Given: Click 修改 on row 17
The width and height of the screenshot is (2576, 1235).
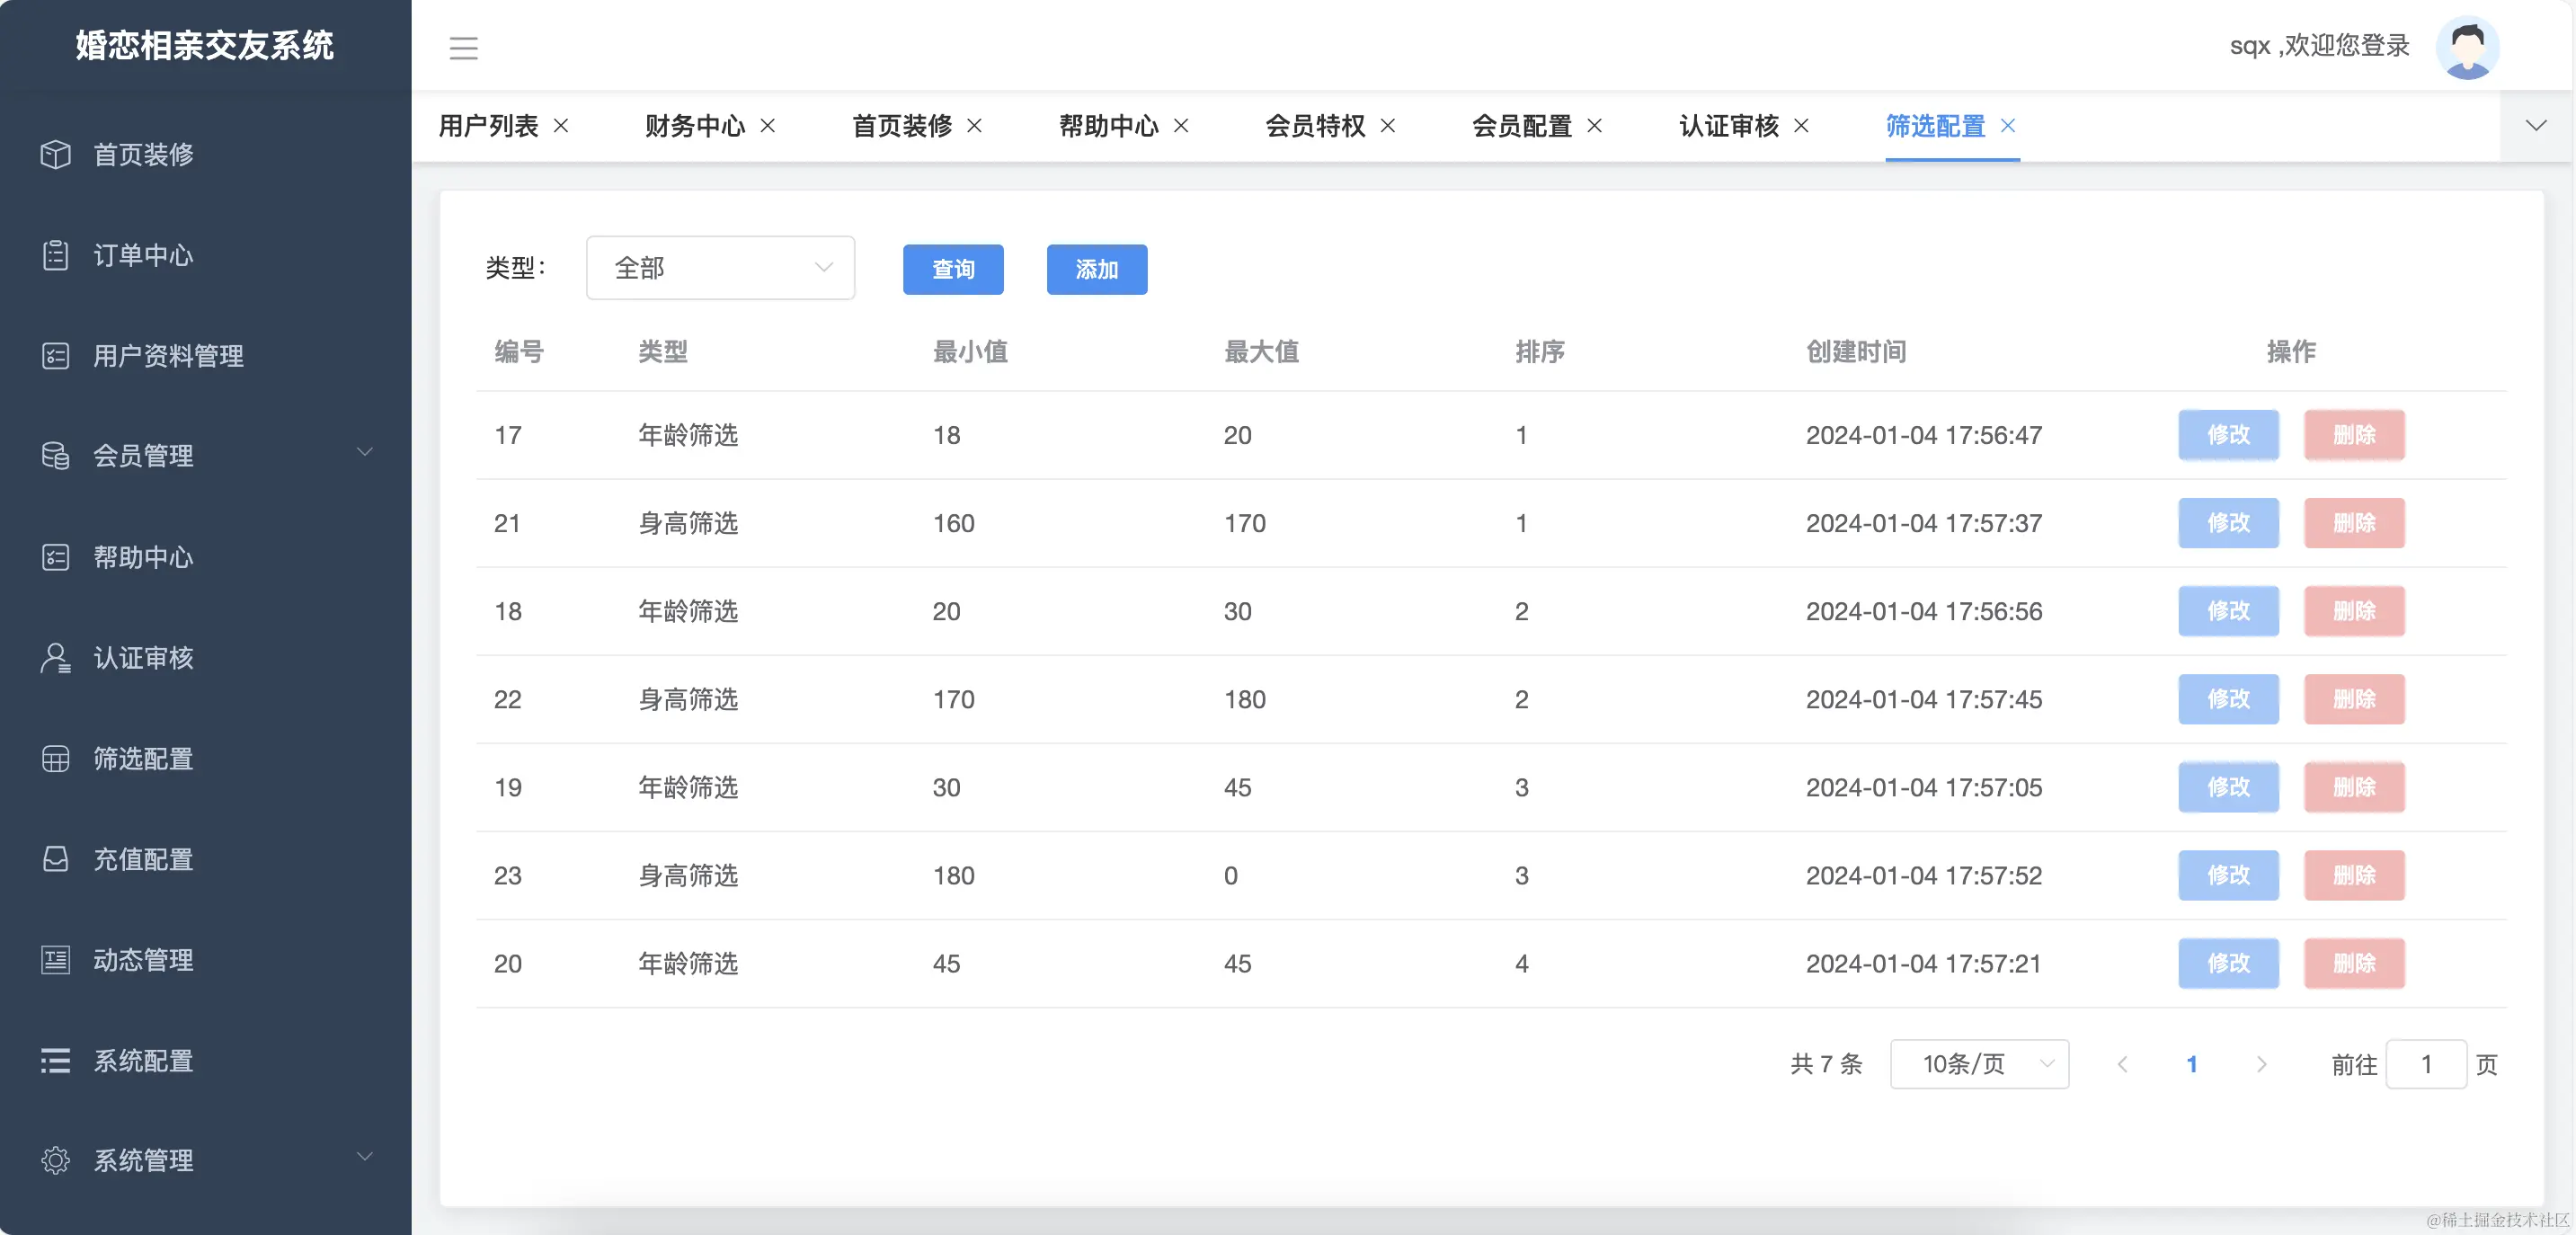Looking at the screenshot, I should [2228, 435].
